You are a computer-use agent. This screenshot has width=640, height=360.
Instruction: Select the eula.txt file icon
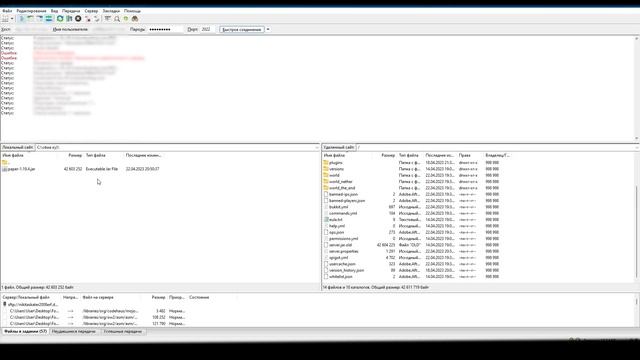[x=326, y=220]
